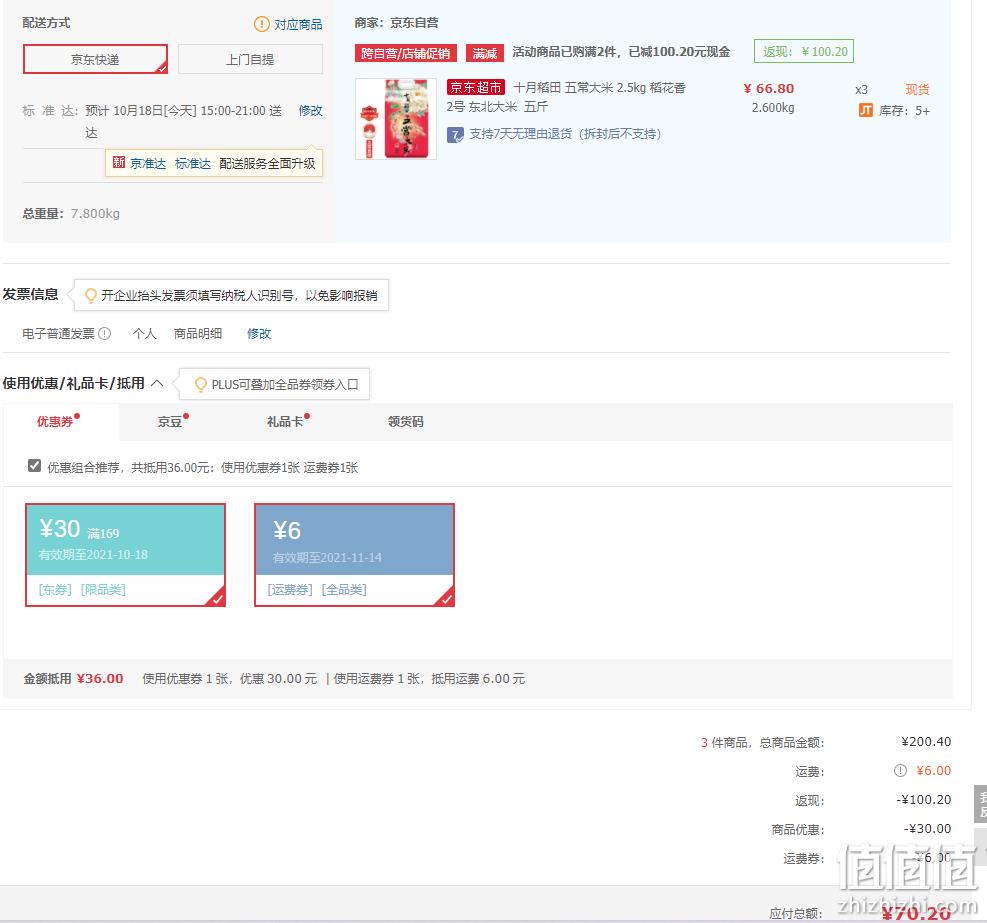Deselect the ¥6 运费券 coupon card
Image resolution: width=987 pixels, height=923 pixels.
(x=354, y=555)
